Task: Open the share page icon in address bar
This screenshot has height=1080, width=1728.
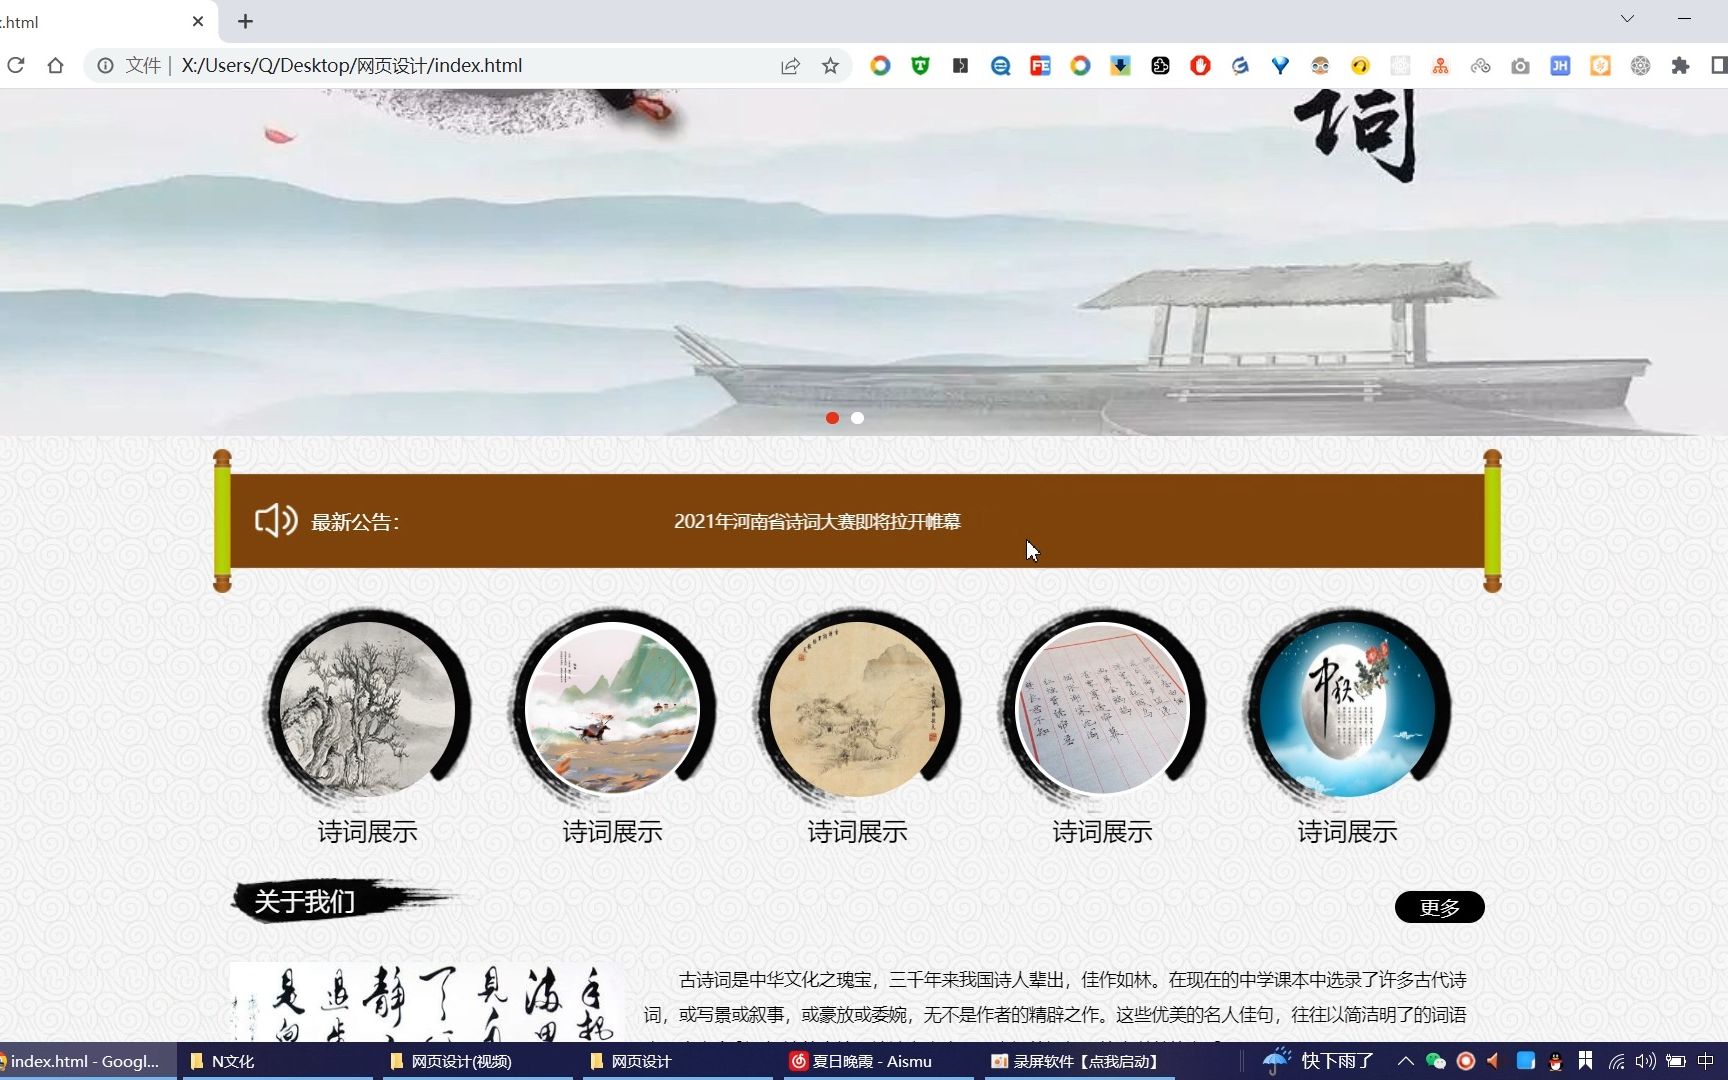Action: tap(791, 65)
